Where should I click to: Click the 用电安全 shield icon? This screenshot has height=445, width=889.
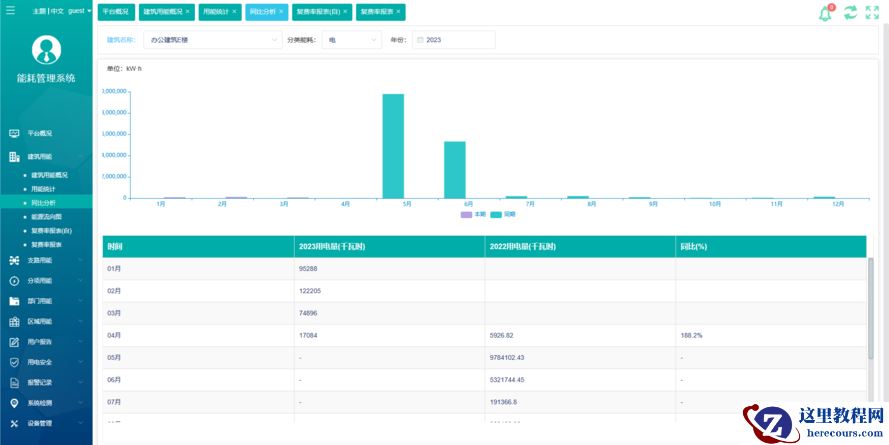(x=14, y=362)
